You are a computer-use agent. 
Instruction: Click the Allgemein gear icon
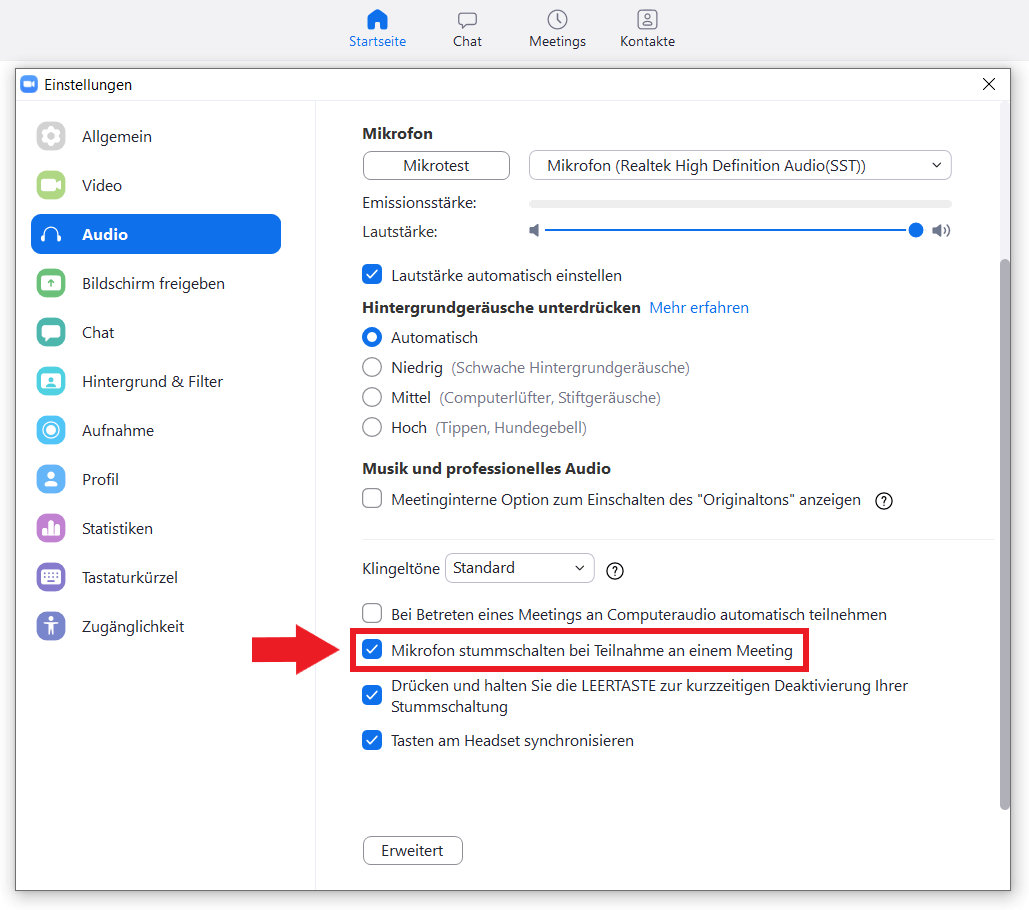[51, 136]
